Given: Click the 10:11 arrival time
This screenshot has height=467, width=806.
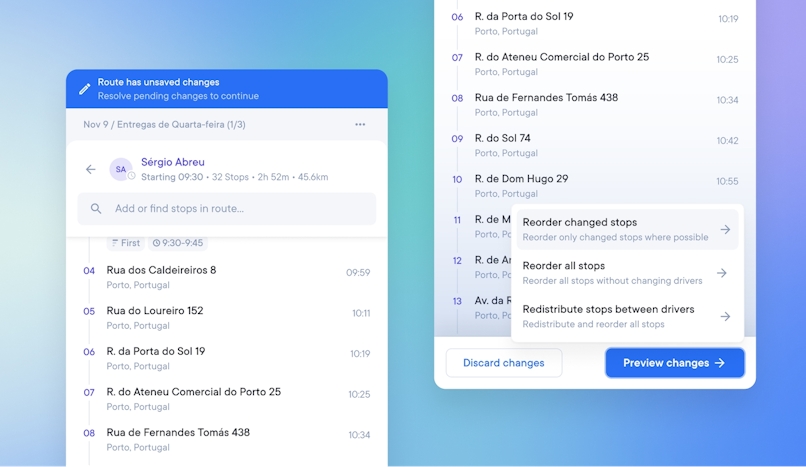Looking at the screenshot, I should (x=361, y=313).
